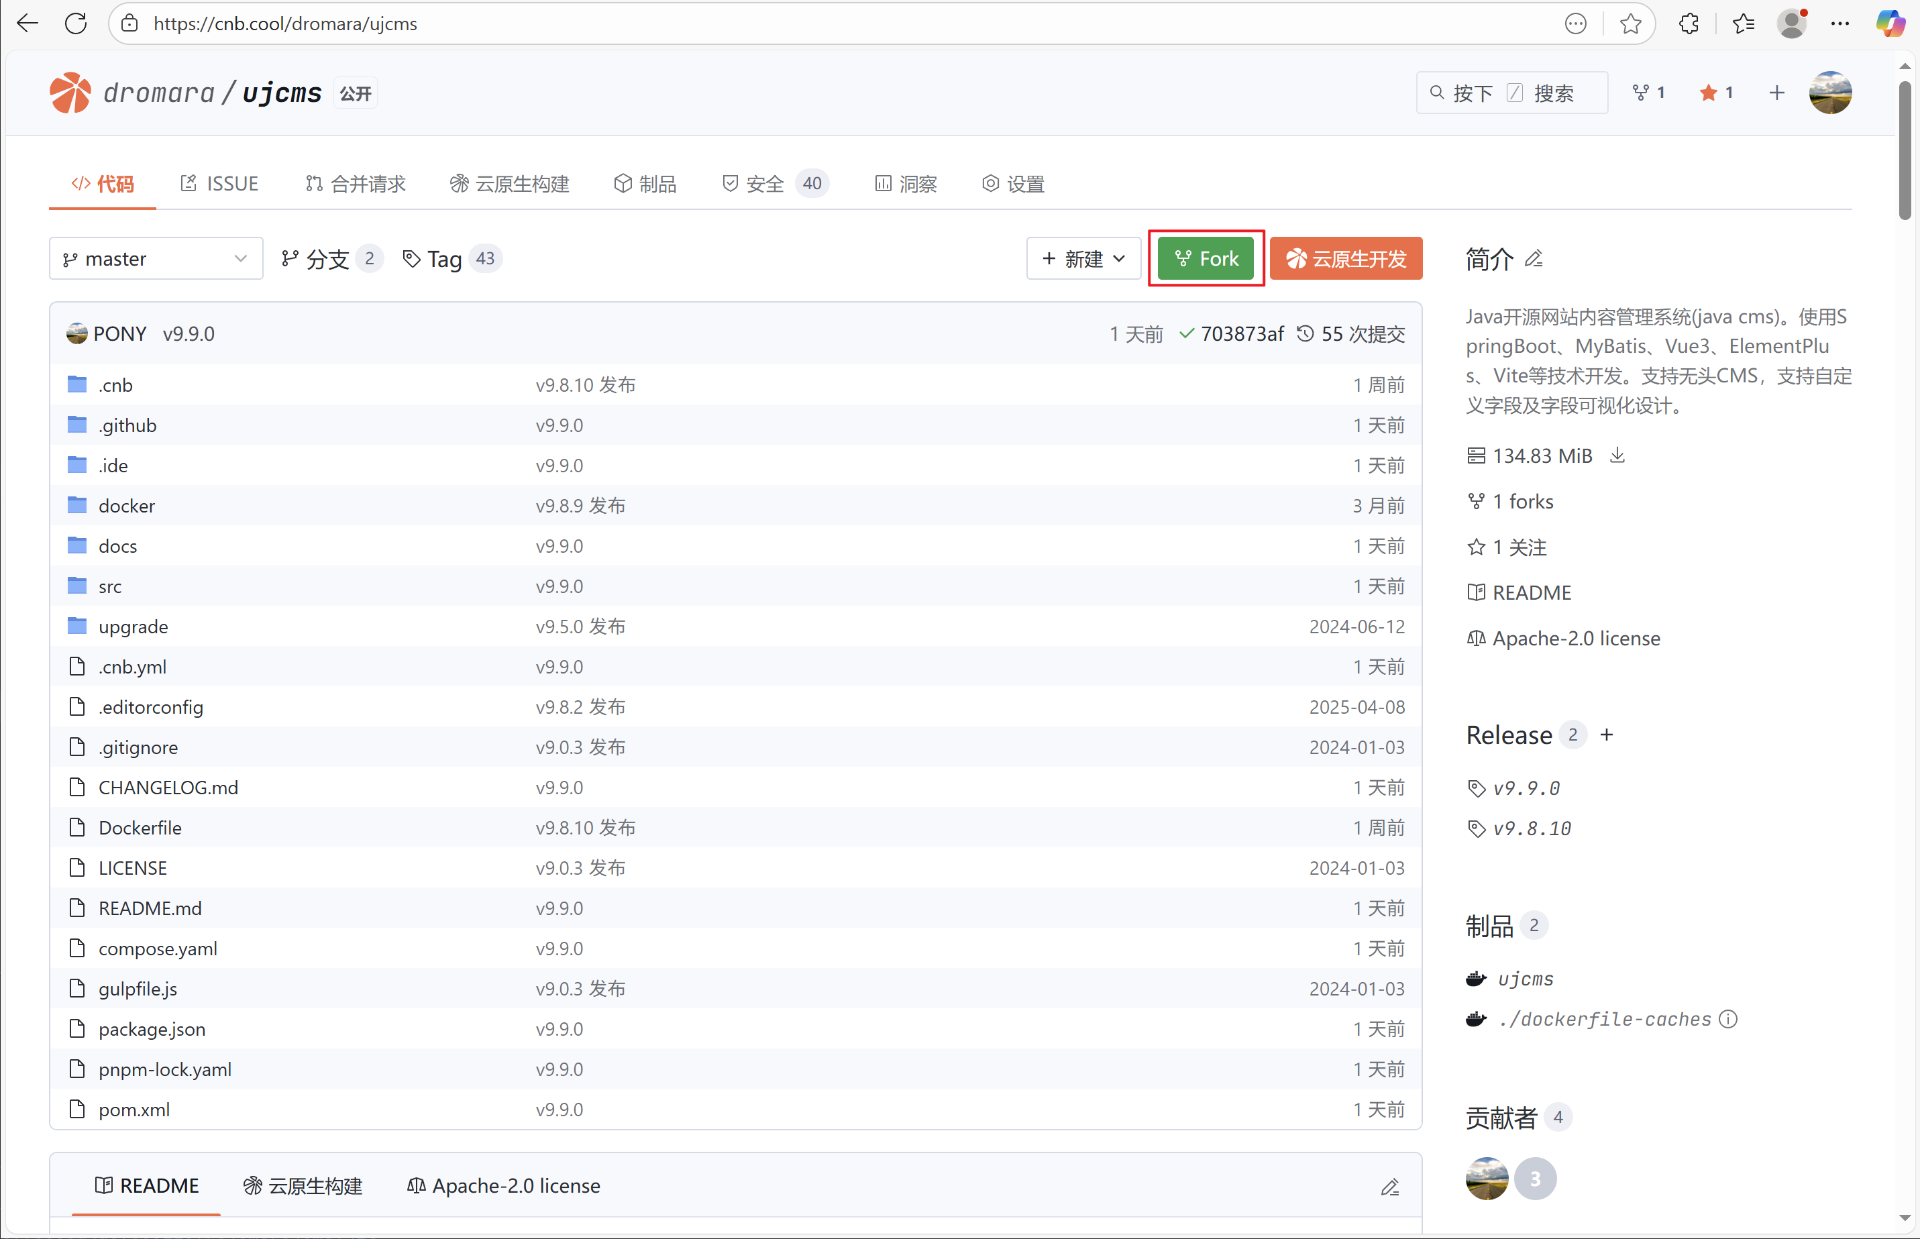Open the upgrade folder
Image resolution: width=1920 pixels, height=1239 pixels.
133,627
